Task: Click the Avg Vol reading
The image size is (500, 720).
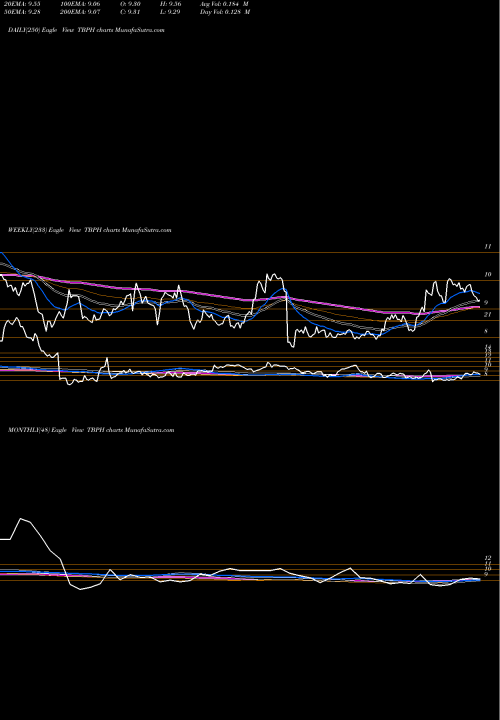Action: coord(225,4)
